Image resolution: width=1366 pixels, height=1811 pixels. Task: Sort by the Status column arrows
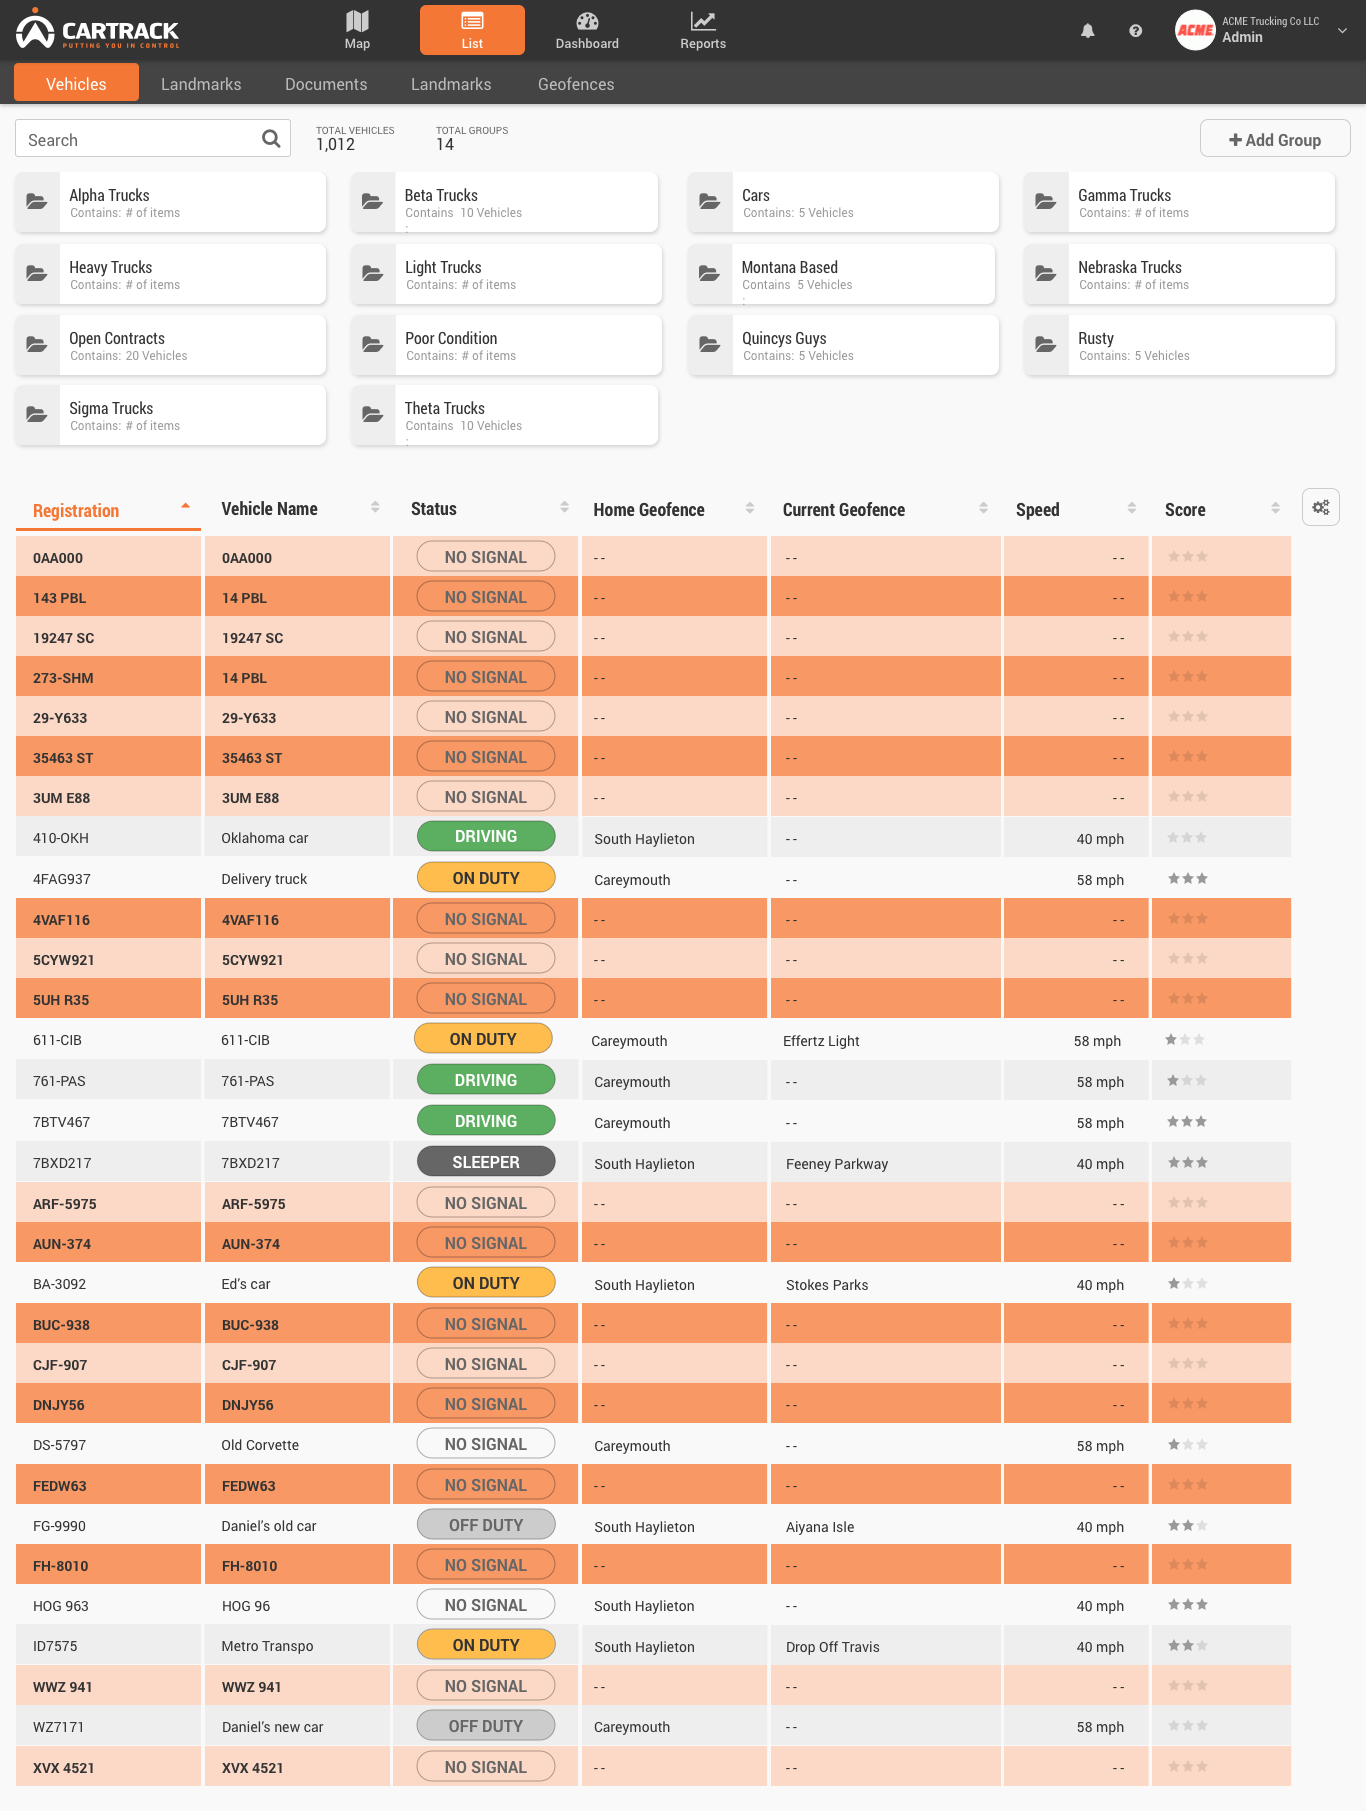(564, 507)
